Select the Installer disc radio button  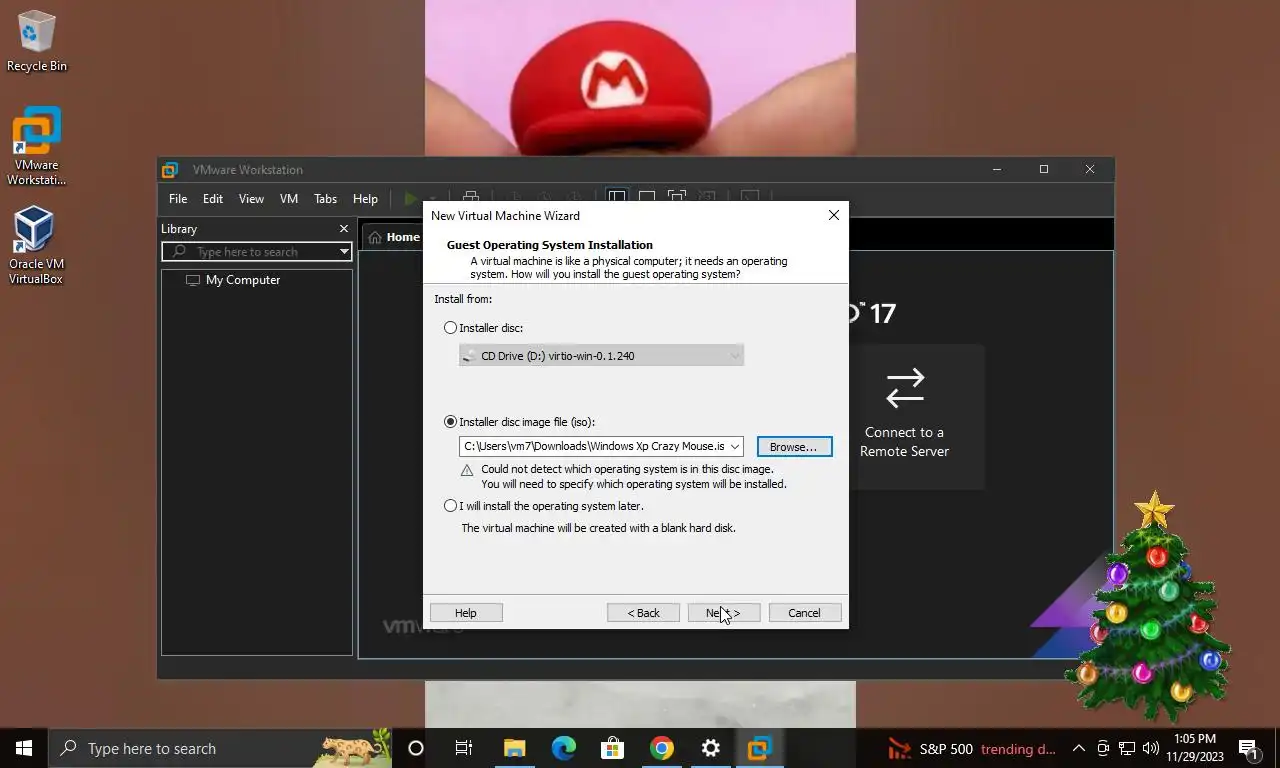click(x=450, y=328)
